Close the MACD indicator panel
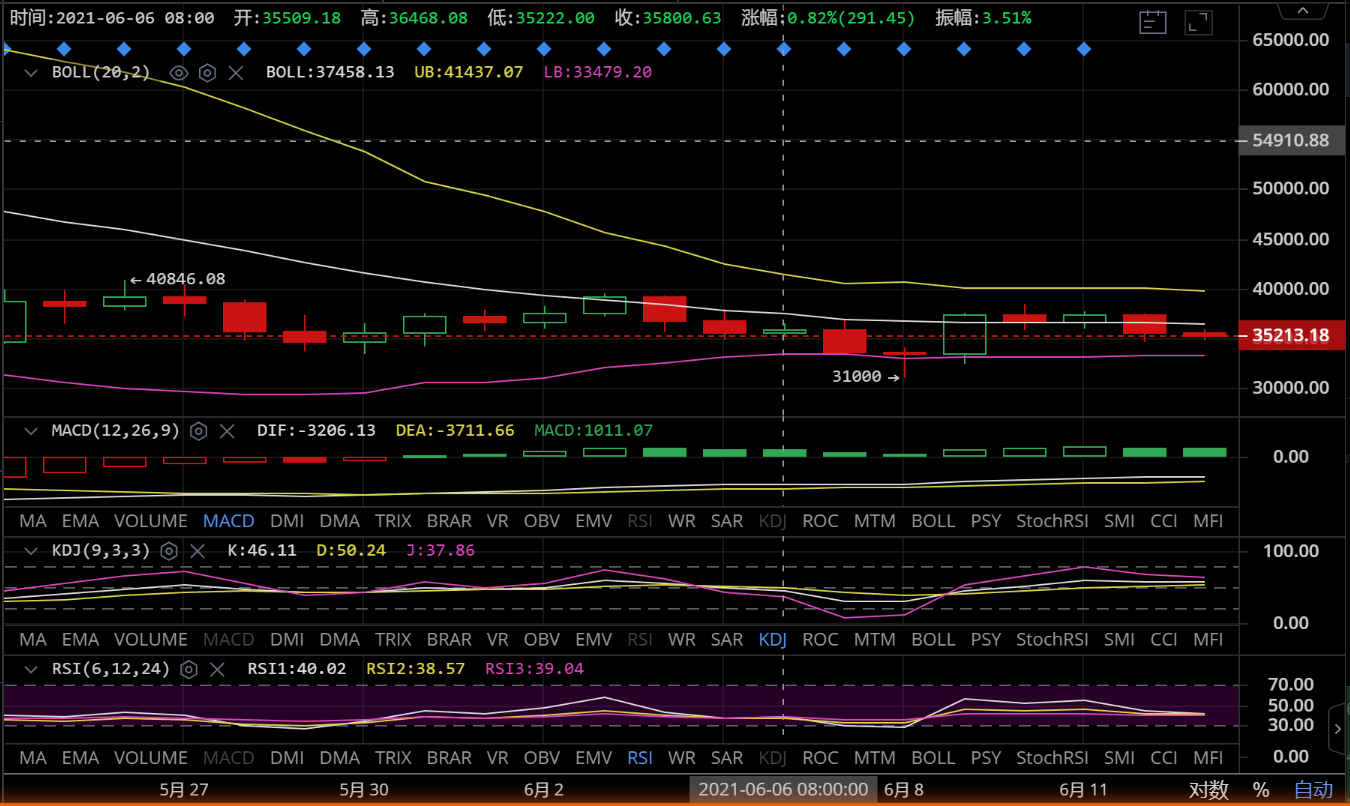Image resolution: width=1350 pixels, height=806 pixels. pos(227,431)
